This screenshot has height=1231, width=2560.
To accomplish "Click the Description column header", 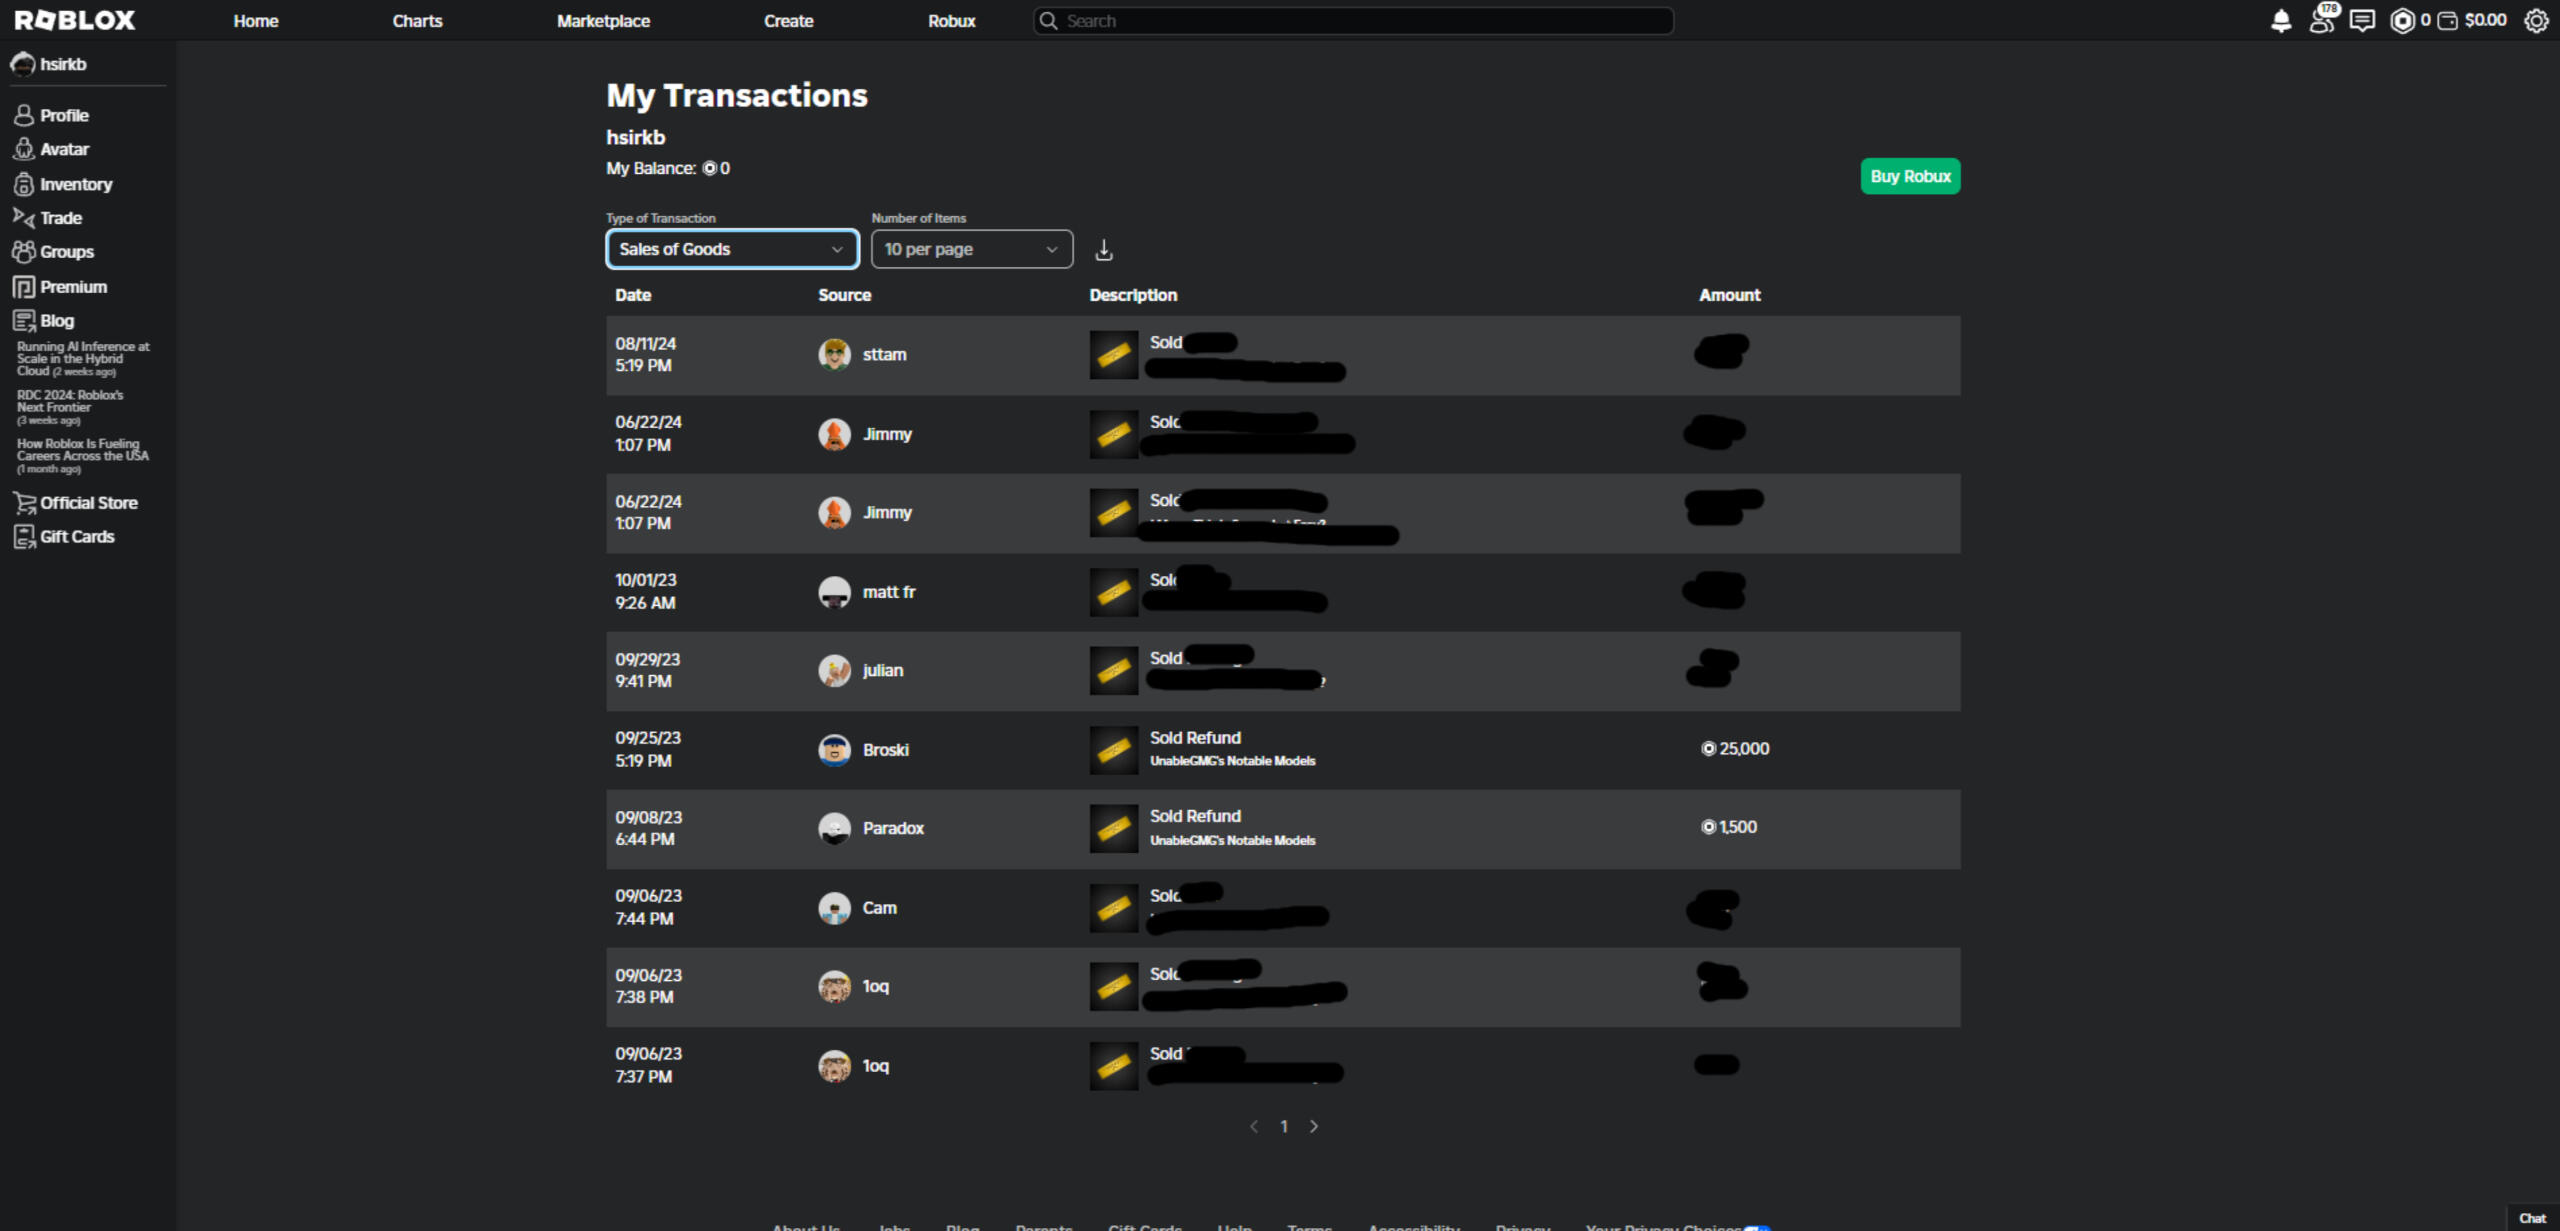I will [x=1133, y=295].
